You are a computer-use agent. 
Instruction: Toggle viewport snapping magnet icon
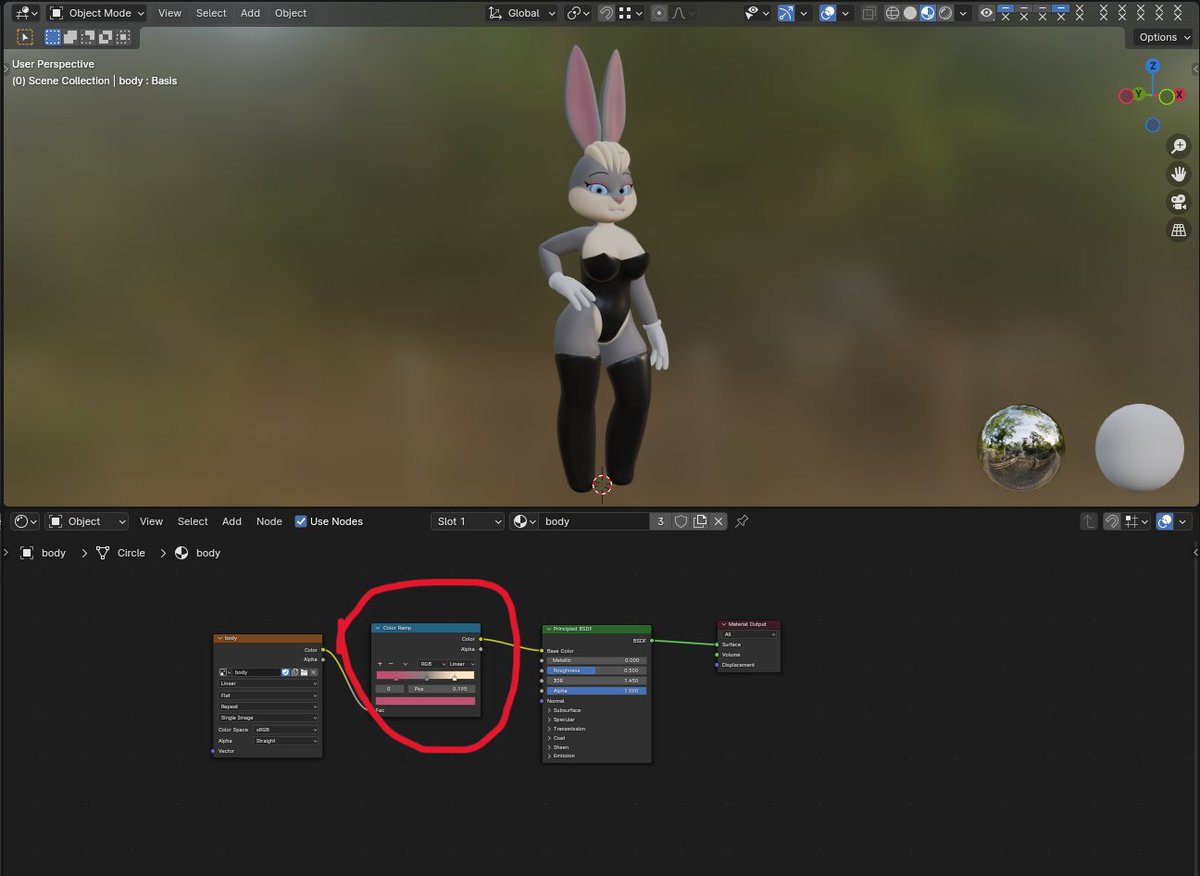[607, 13]
